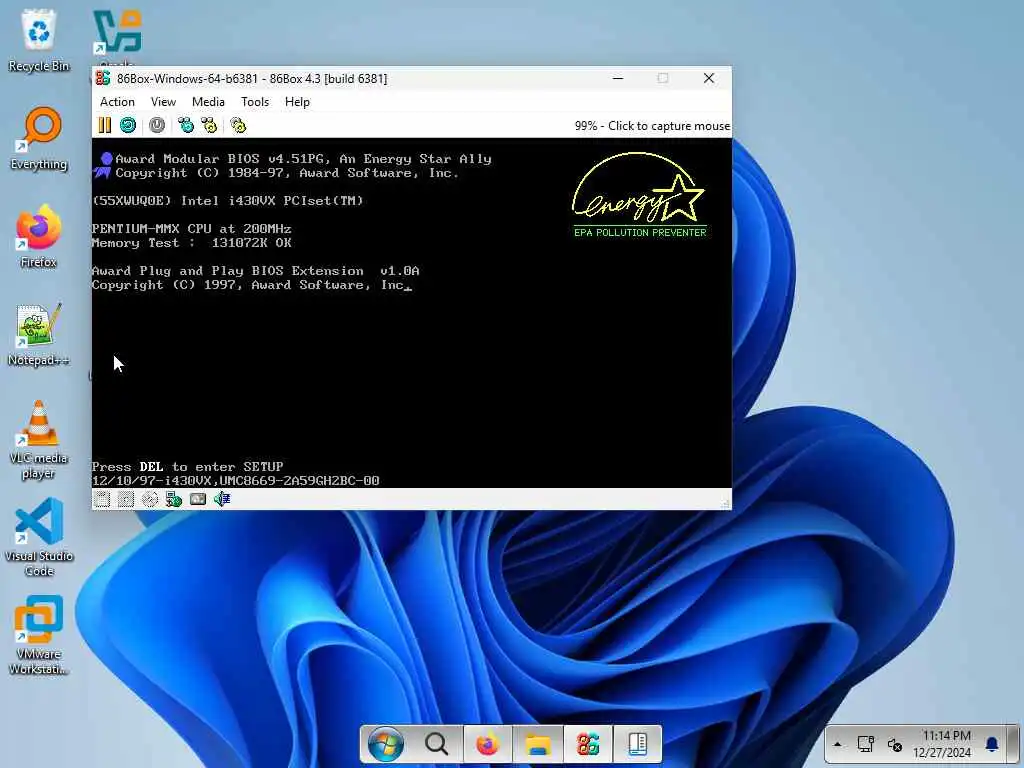The height and width of the screenshot is (768, 1024).
Task: Open File Explorer from the taskbar
Action: pyautogui.click(x=538, y=744)
